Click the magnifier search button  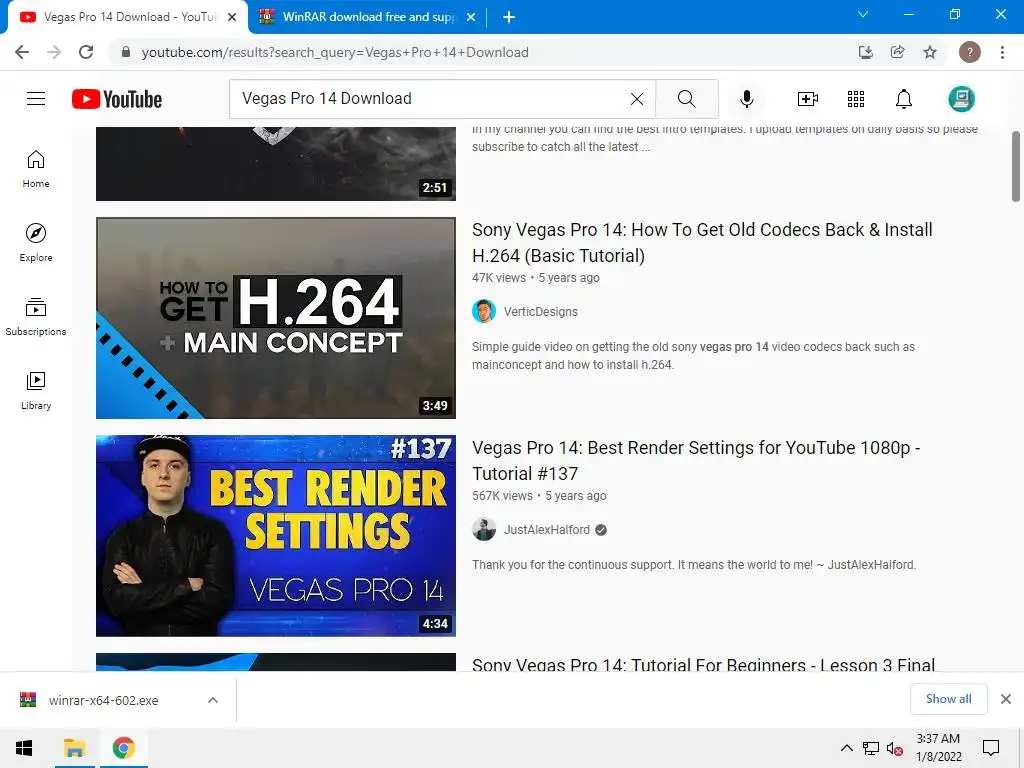coord(686,99)
